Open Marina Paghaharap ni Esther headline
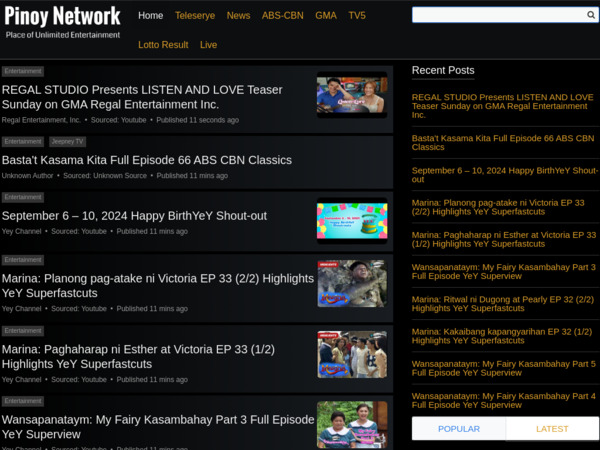The width and height of the screenshot is (600, 450). coord(138,356)
